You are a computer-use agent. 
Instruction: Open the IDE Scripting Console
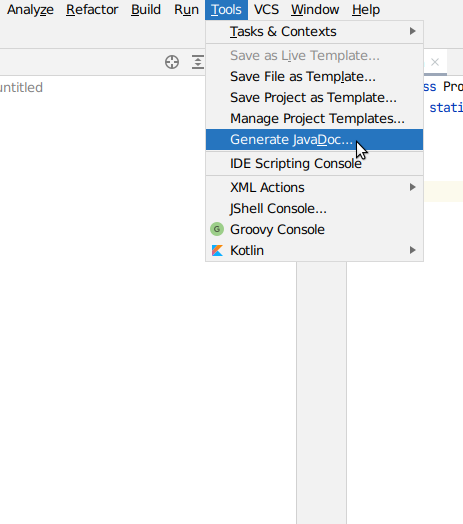tap(314, 164)
